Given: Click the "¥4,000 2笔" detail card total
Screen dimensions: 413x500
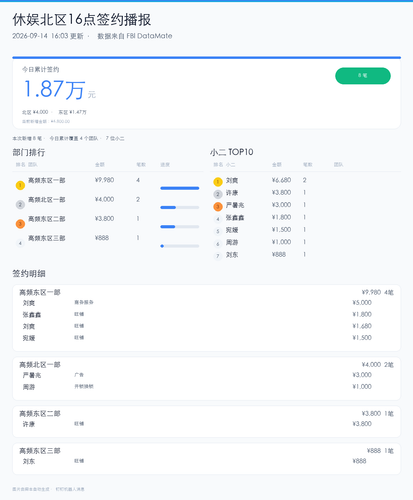Looking at the screenshot, I should coord(377,365).
